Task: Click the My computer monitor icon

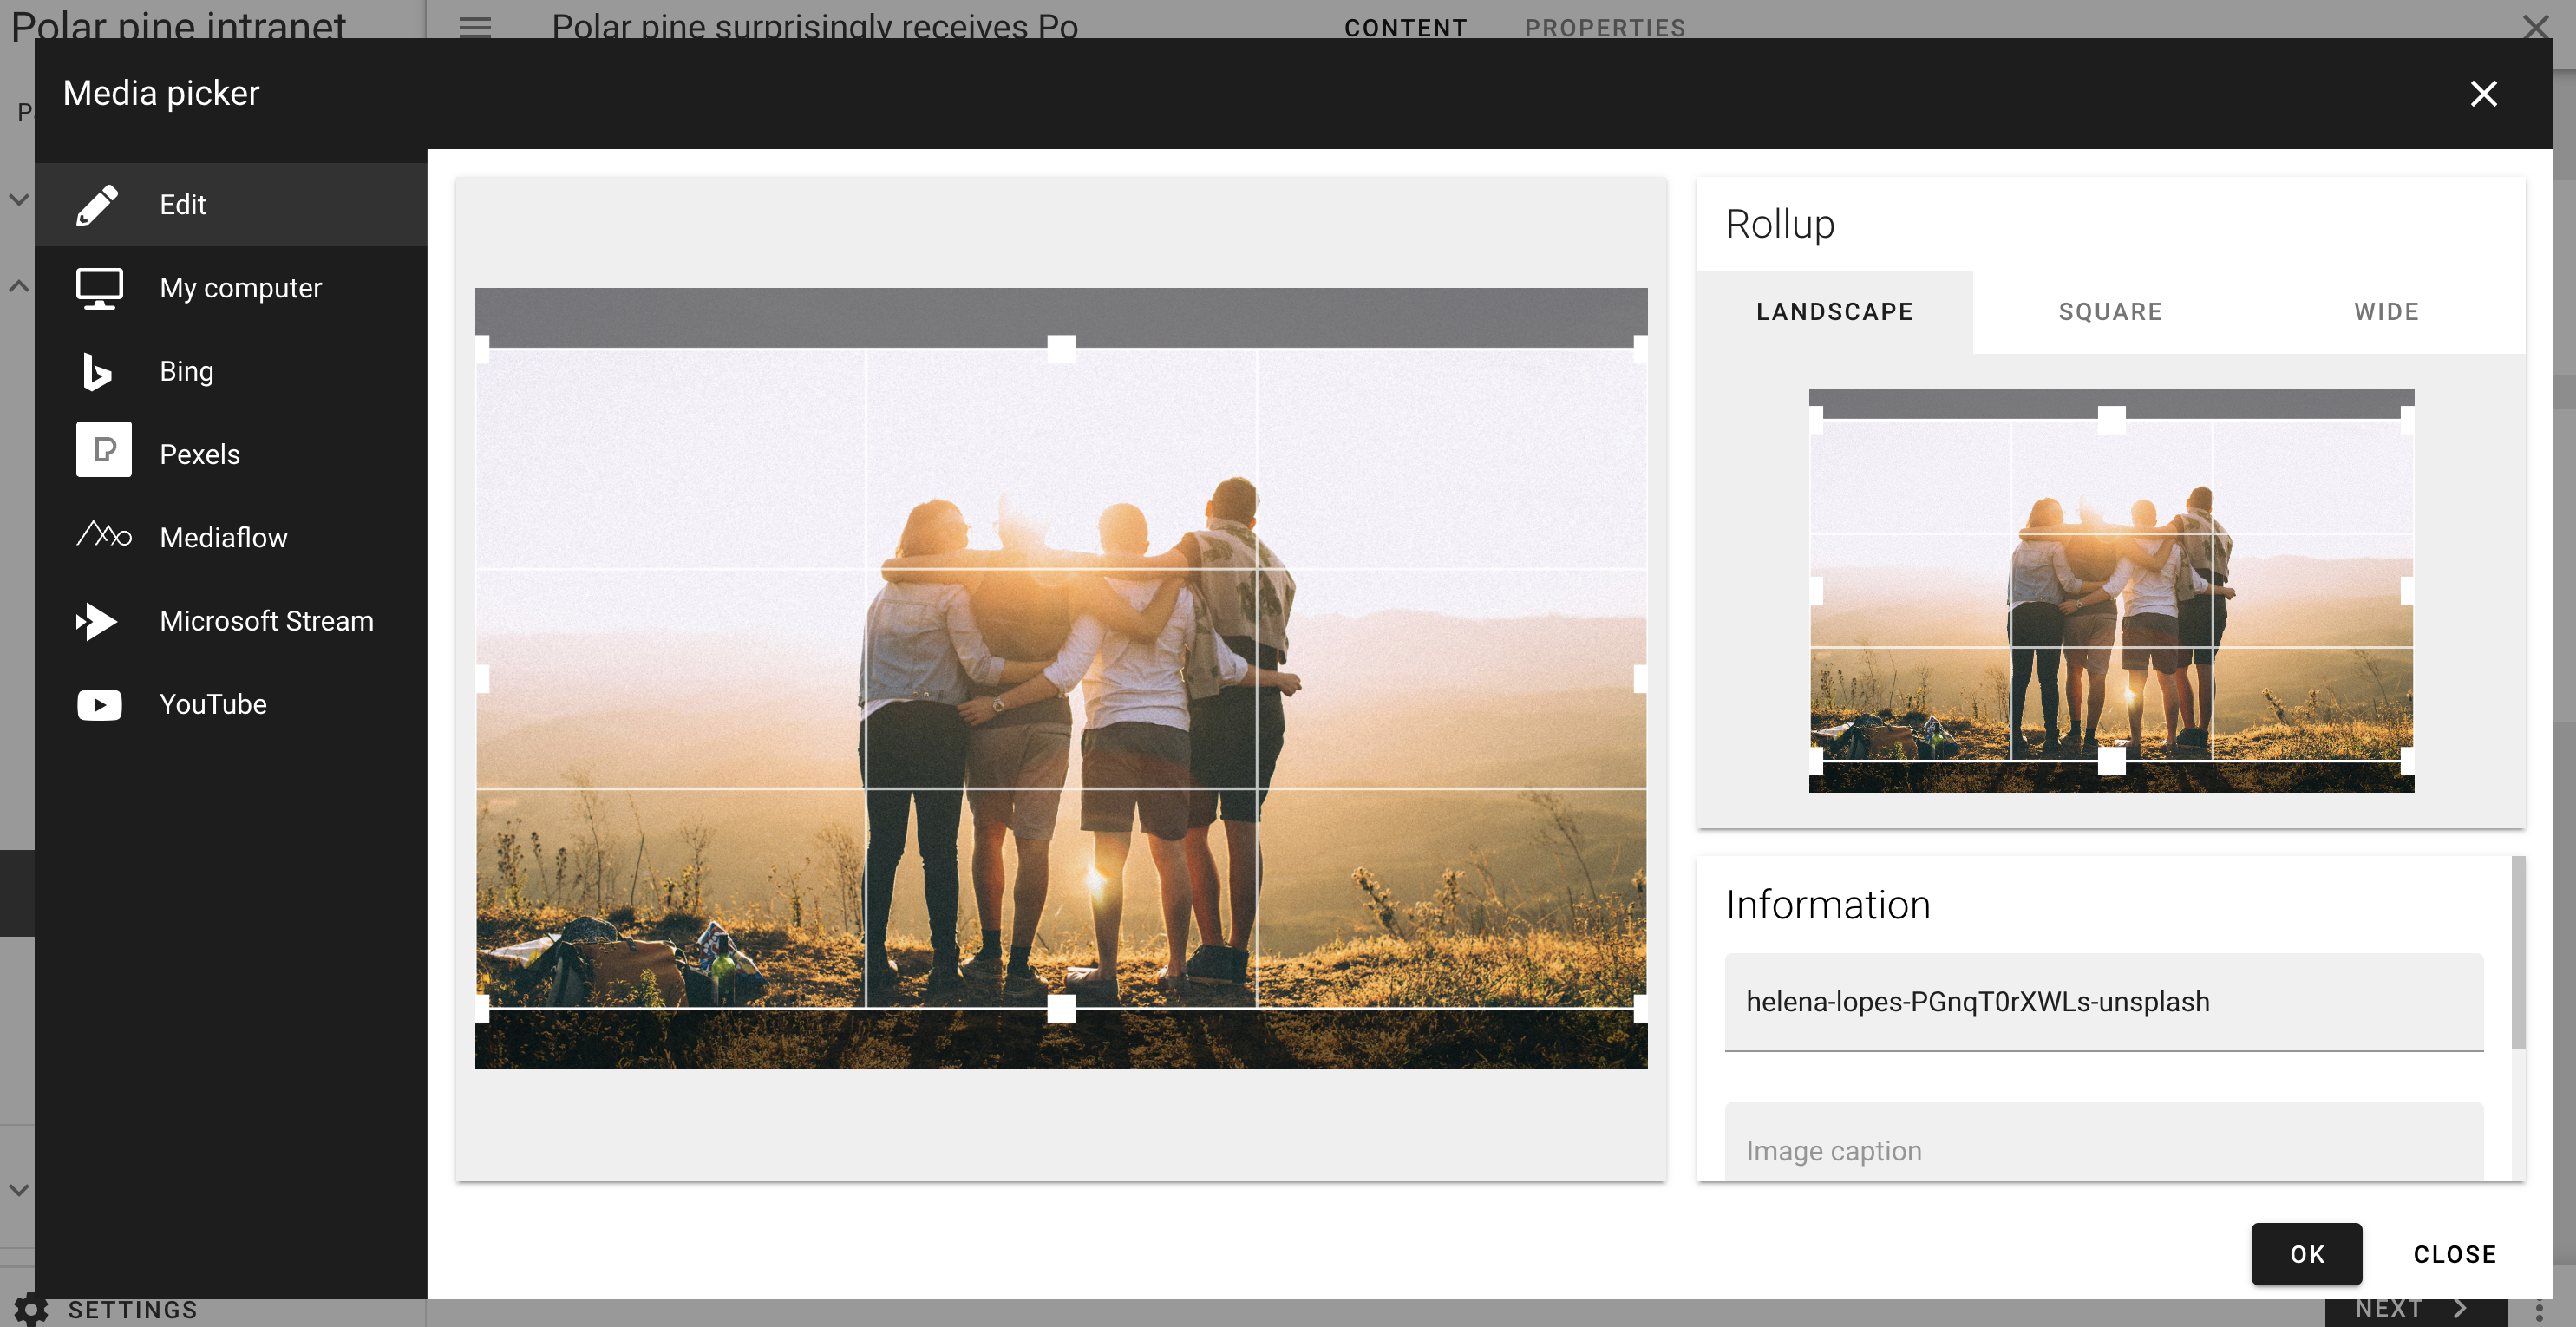Action: 99,289
